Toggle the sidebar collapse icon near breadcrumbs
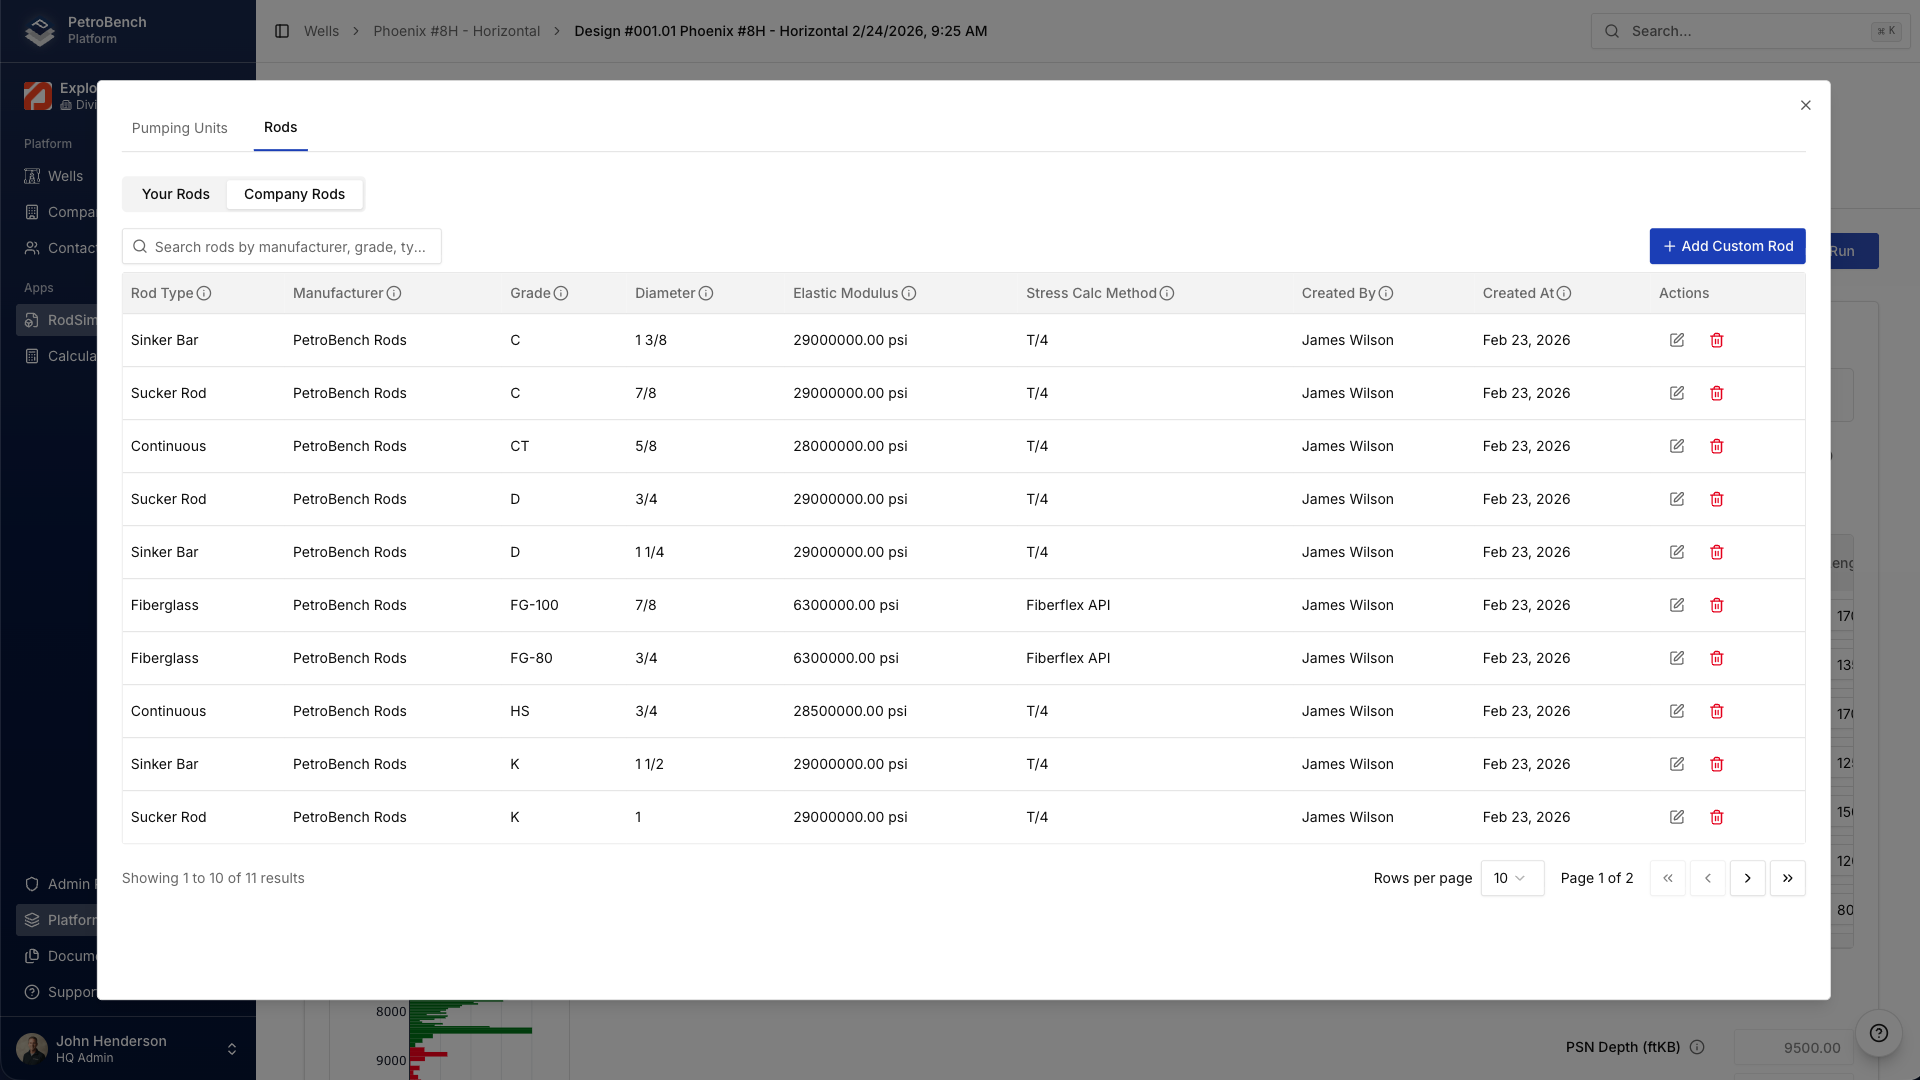This screenshot has width=1920, height=1080. click(281, 31)
